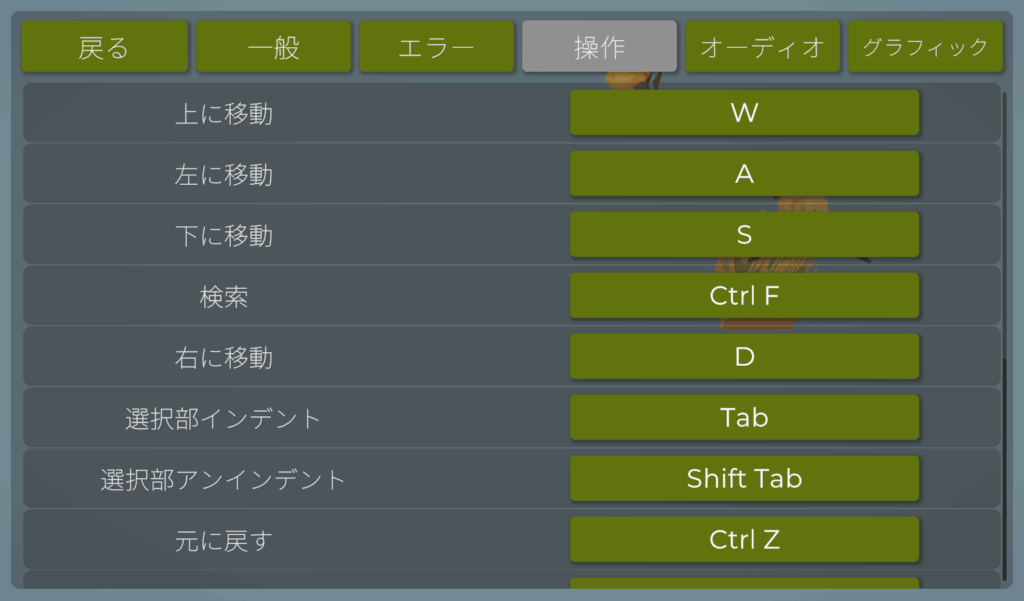Click the 検索 row label
This screenshot has width=1024, height=601.
[223, 297]
